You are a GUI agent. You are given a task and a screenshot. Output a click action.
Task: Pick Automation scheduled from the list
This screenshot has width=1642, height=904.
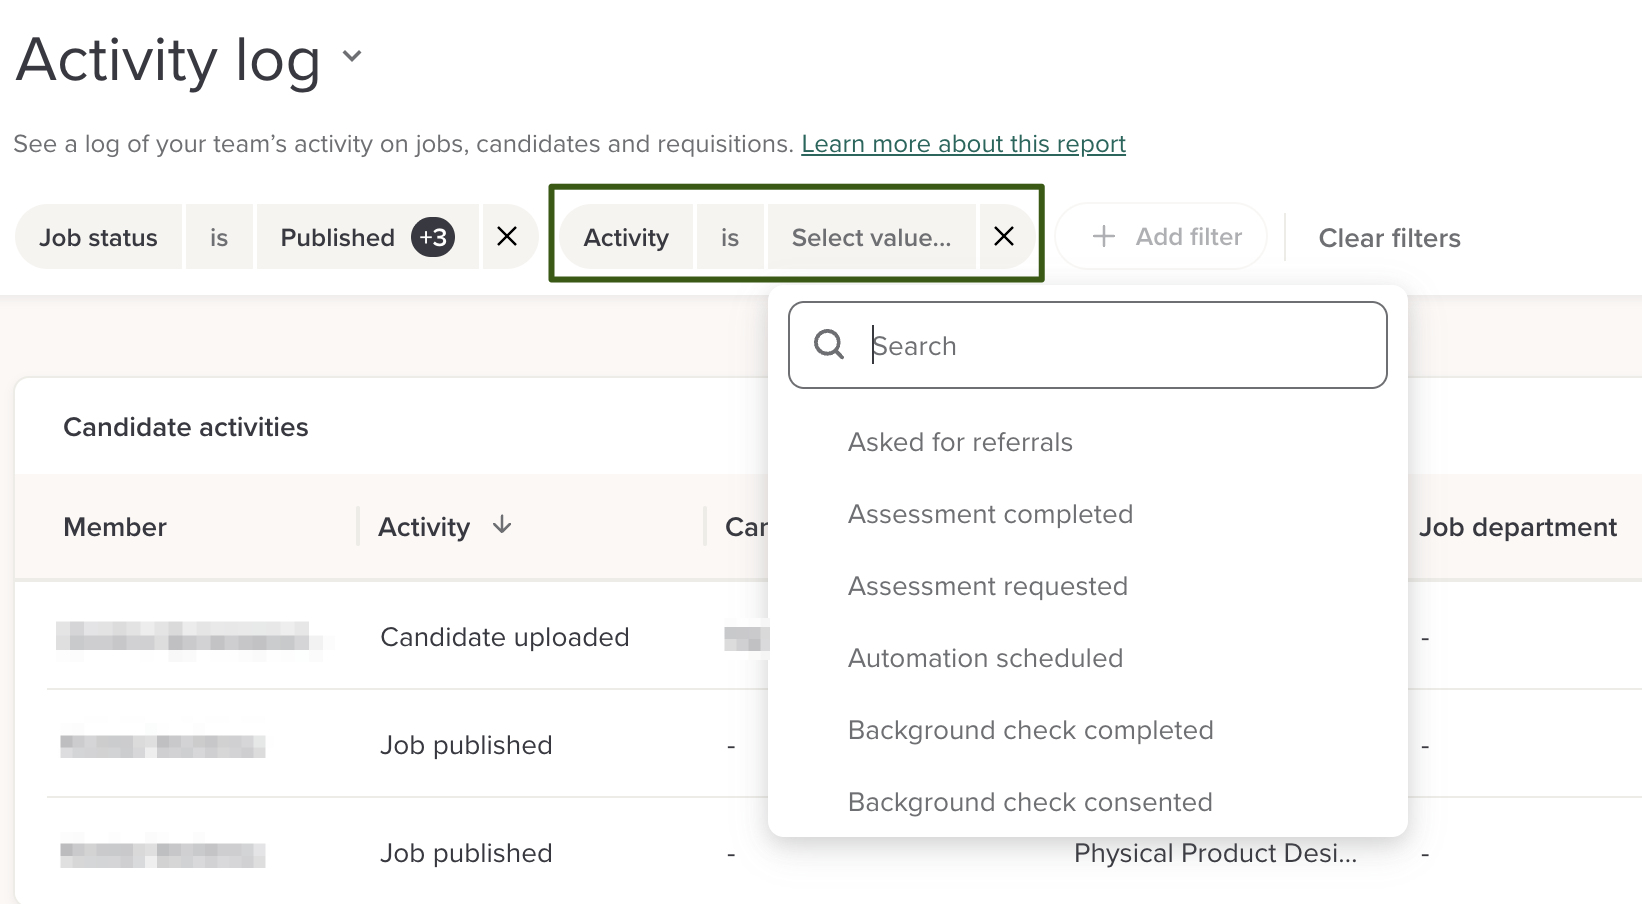(x=985, y=658)
